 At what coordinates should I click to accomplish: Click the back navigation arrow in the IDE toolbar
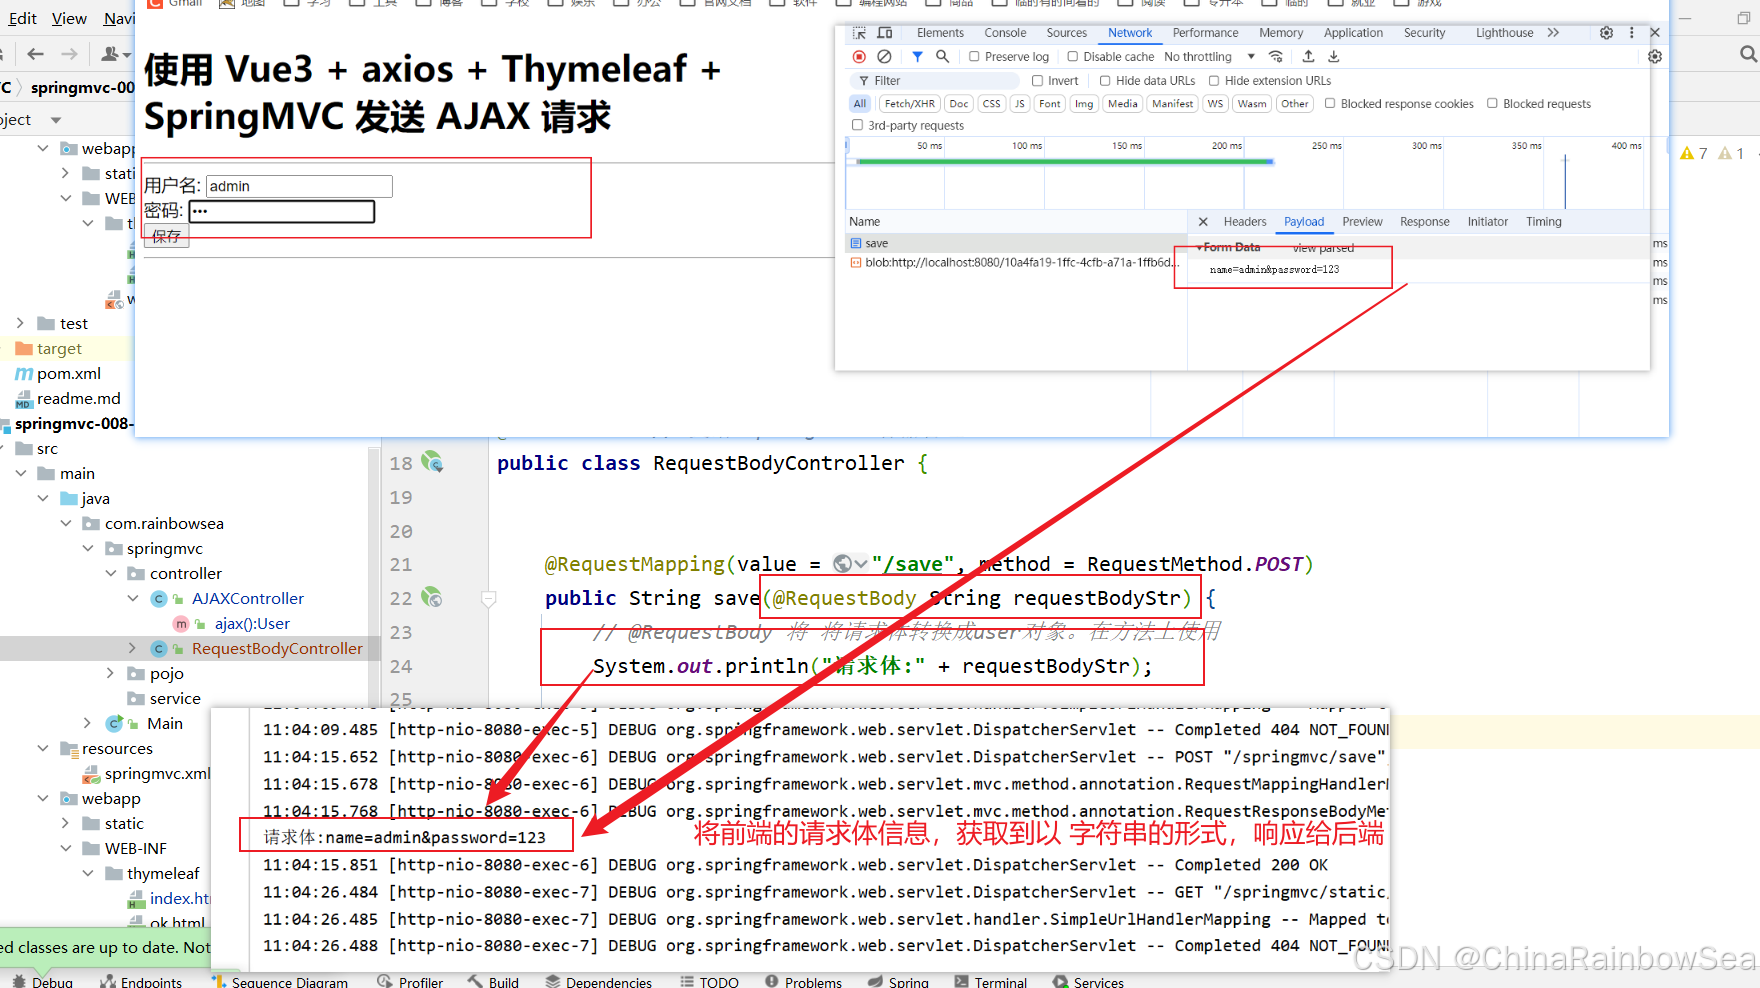coord(36,53)
